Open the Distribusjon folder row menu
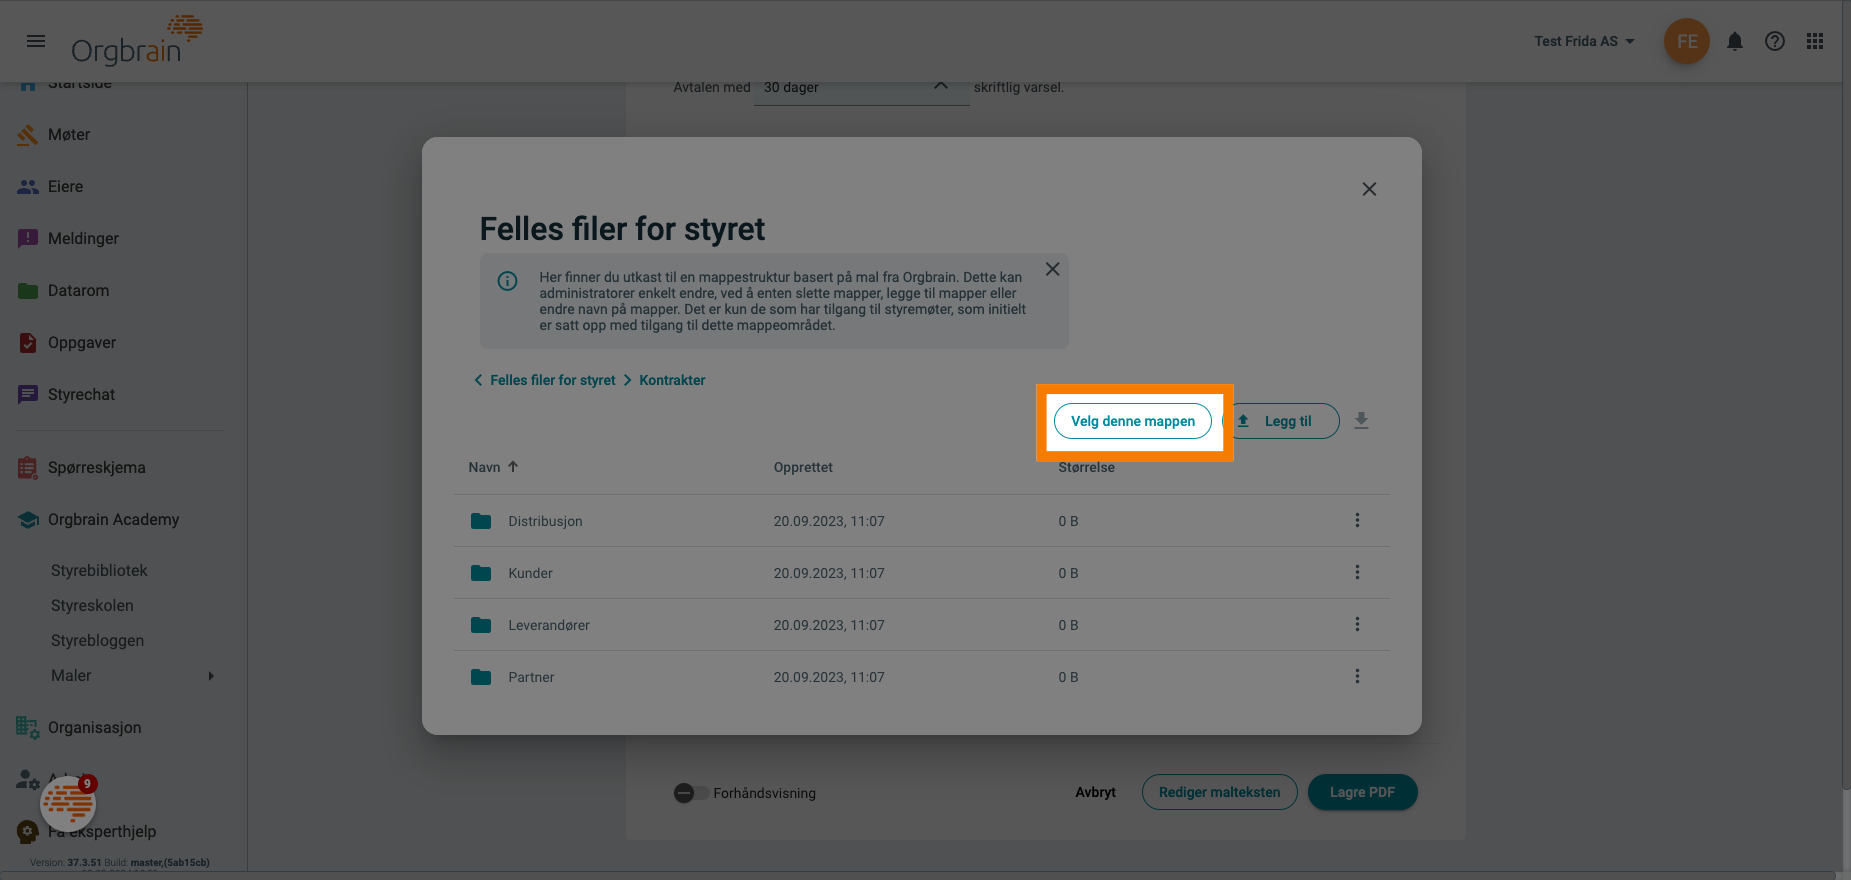The image size is (1851, 880). tap(1357, 520)
